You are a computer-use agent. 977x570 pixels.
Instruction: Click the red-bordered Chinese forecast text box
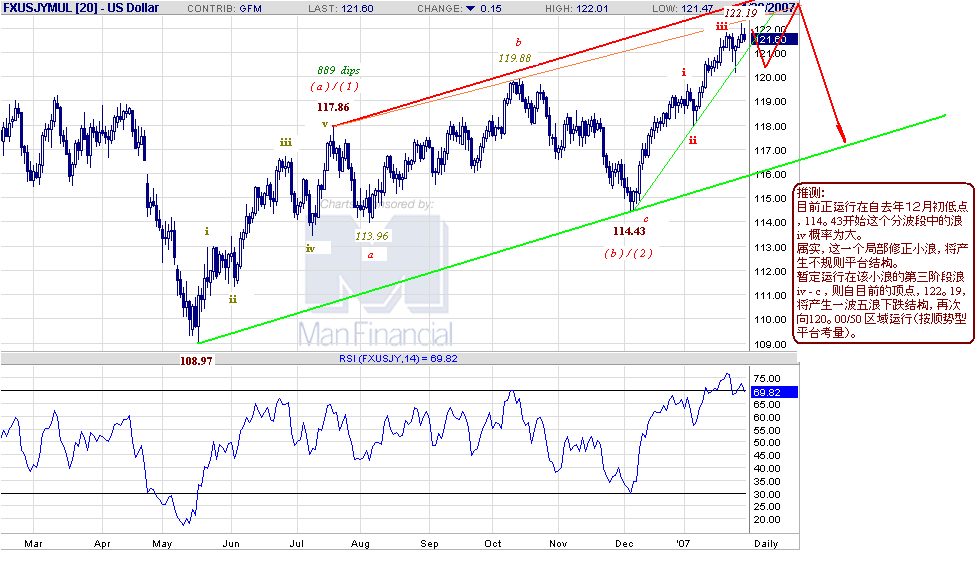point(883,263)
